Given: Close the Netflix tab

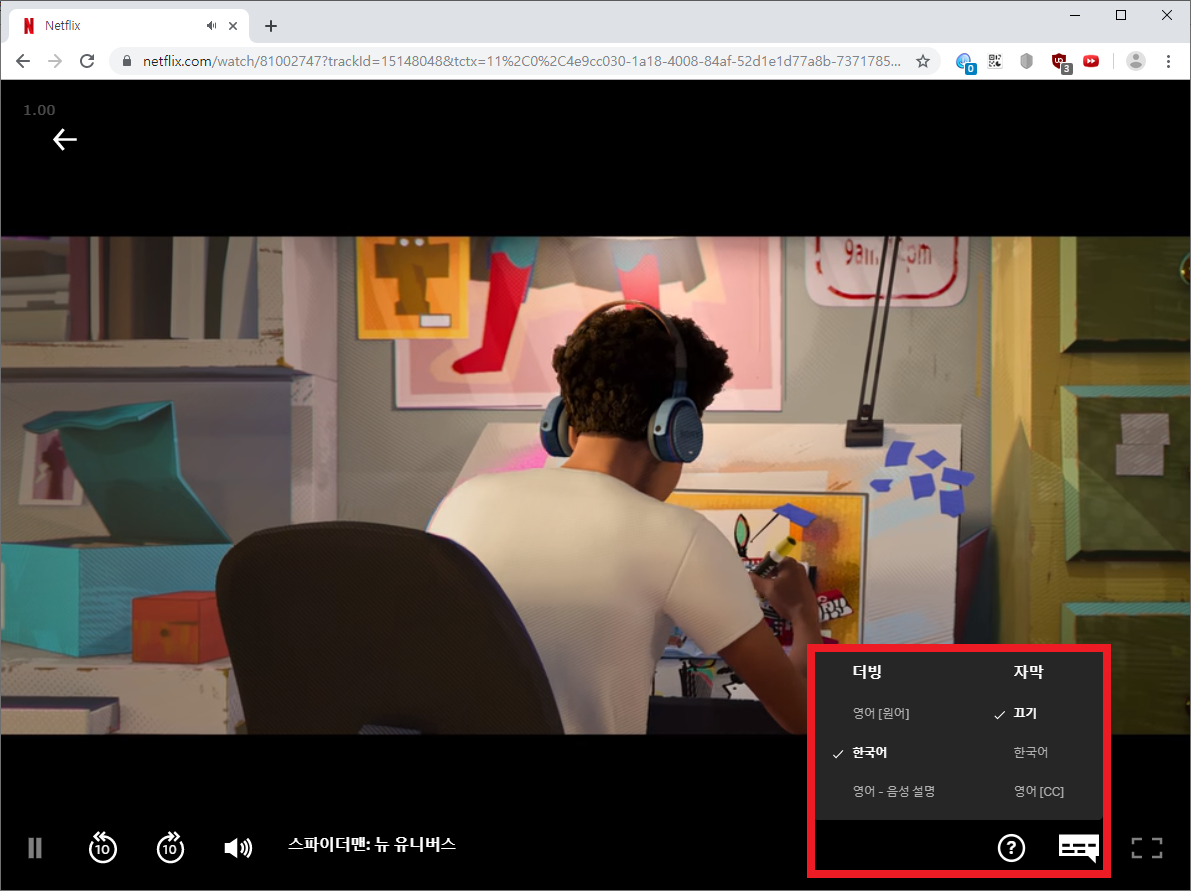Looking at the screenshot, I should [x=233, y=26].
